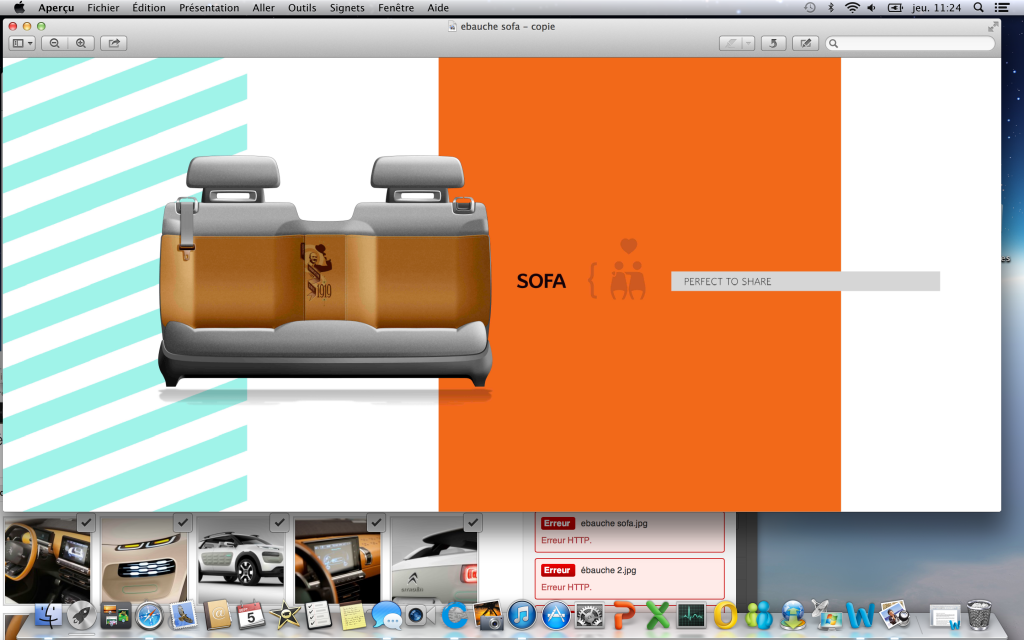Click the zoom in magnifier button

(x=81, y=43)
